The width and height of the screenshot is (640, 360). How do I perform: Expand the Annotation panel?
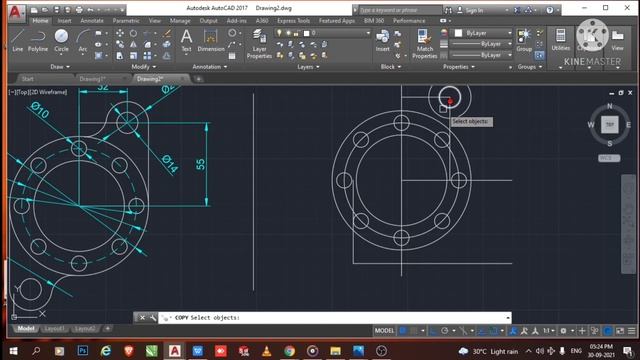(210, 67)
